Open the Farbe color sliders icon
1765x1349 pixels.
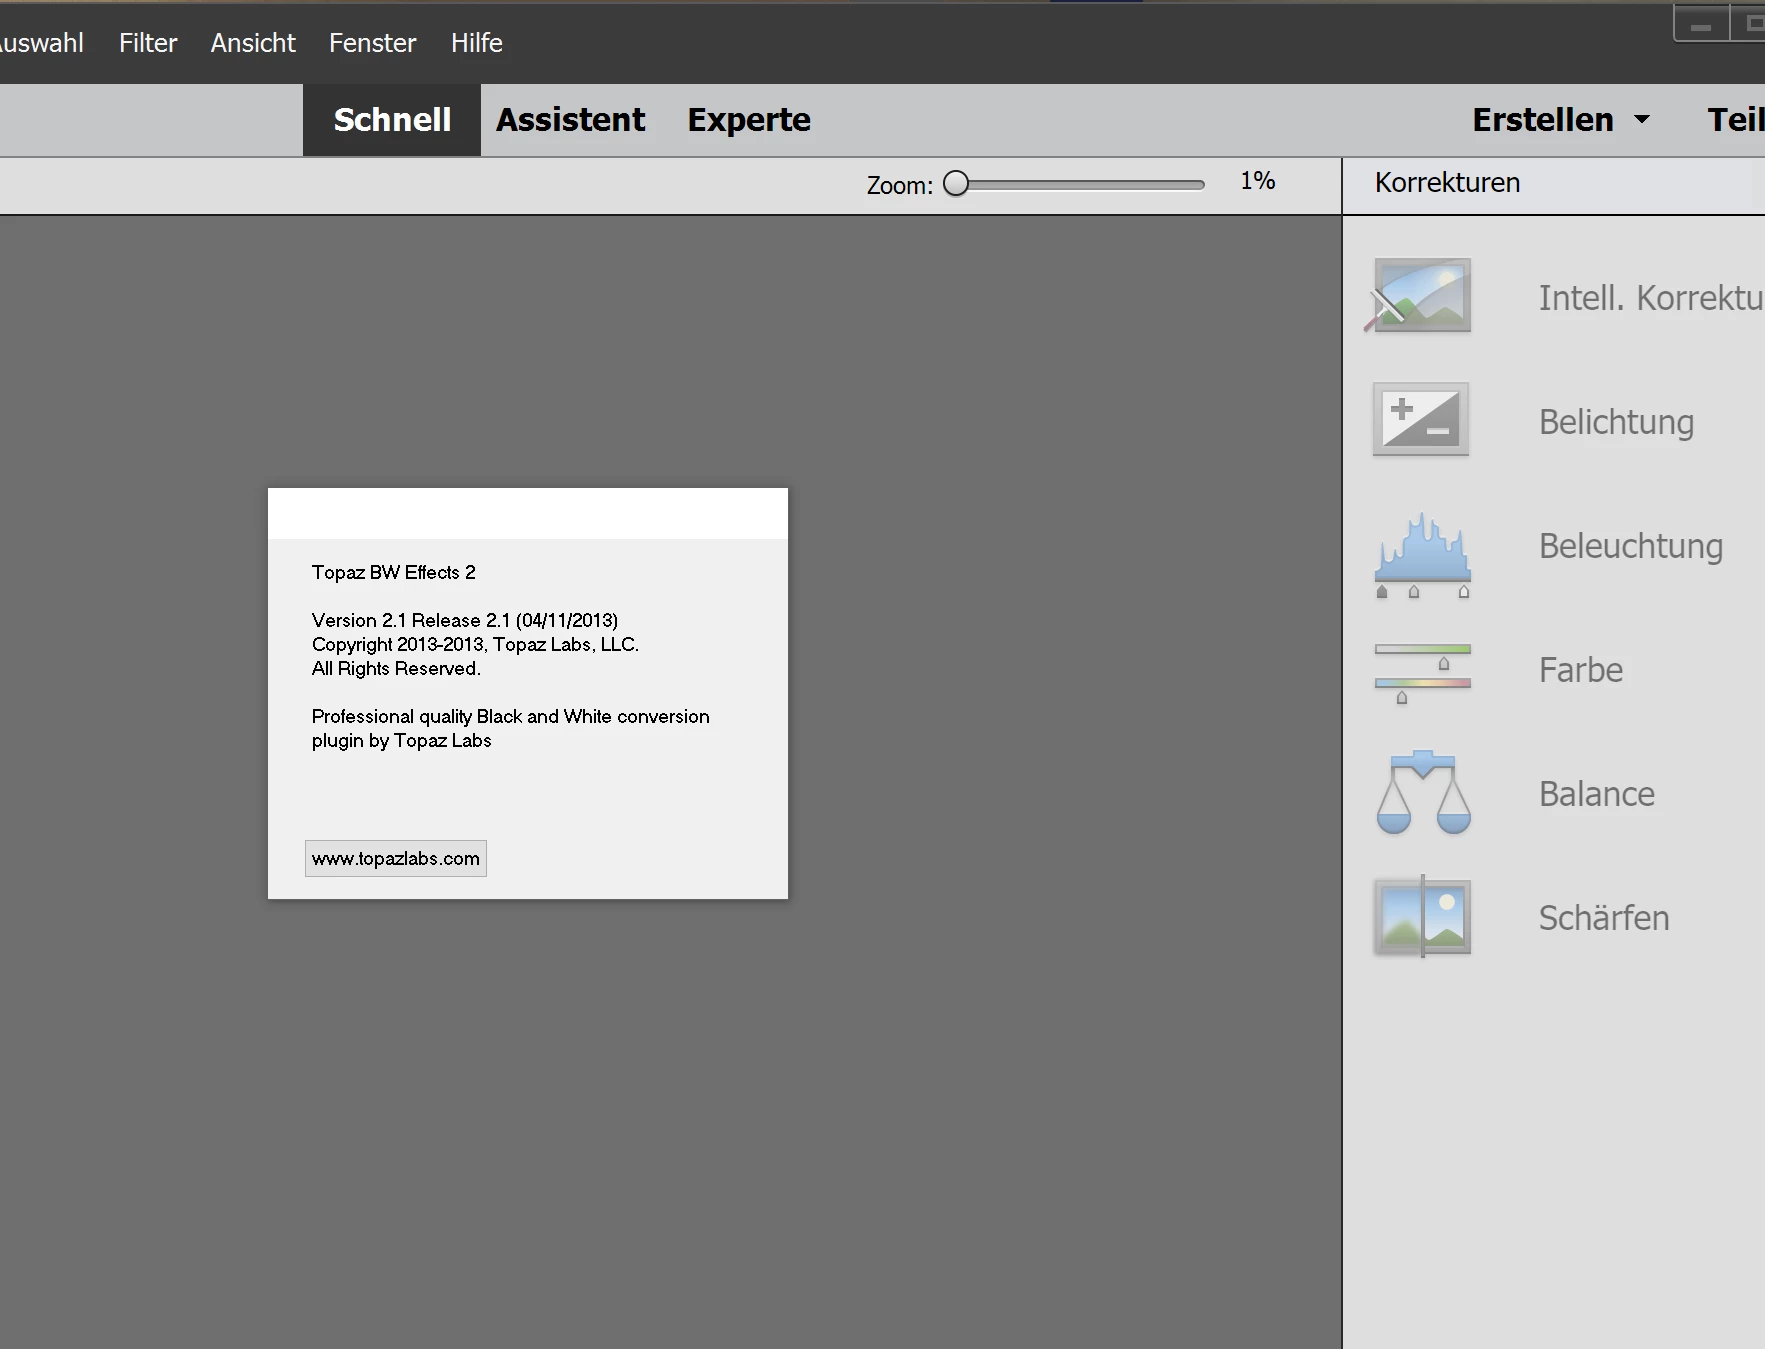pos(1422,673)
